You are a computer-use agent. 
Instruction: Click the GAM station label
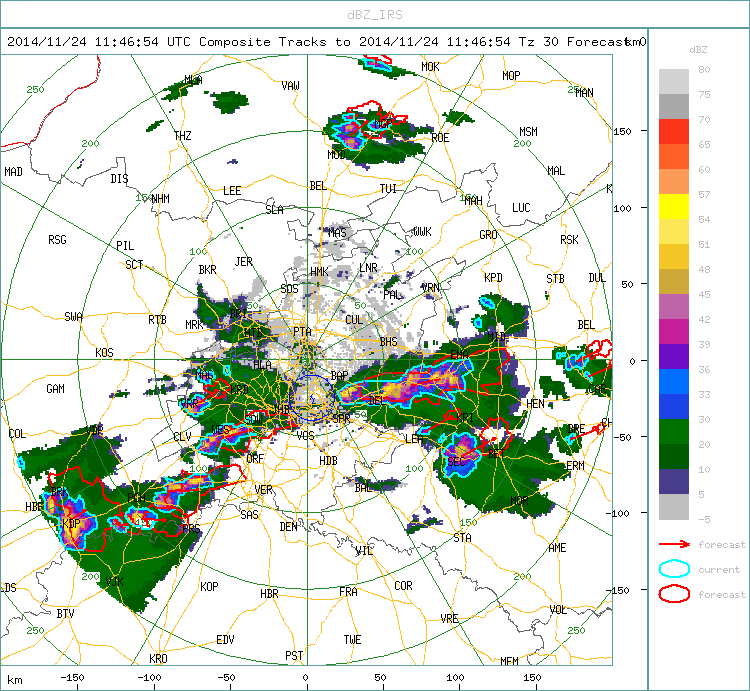tap(55, 389)
